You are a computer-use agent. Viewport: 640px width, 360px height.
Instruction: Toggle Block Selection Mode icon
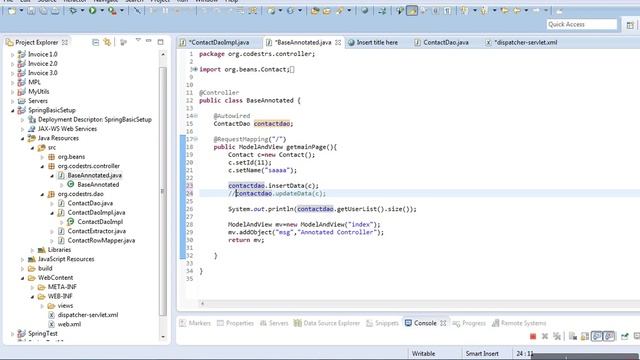(436, 11)
